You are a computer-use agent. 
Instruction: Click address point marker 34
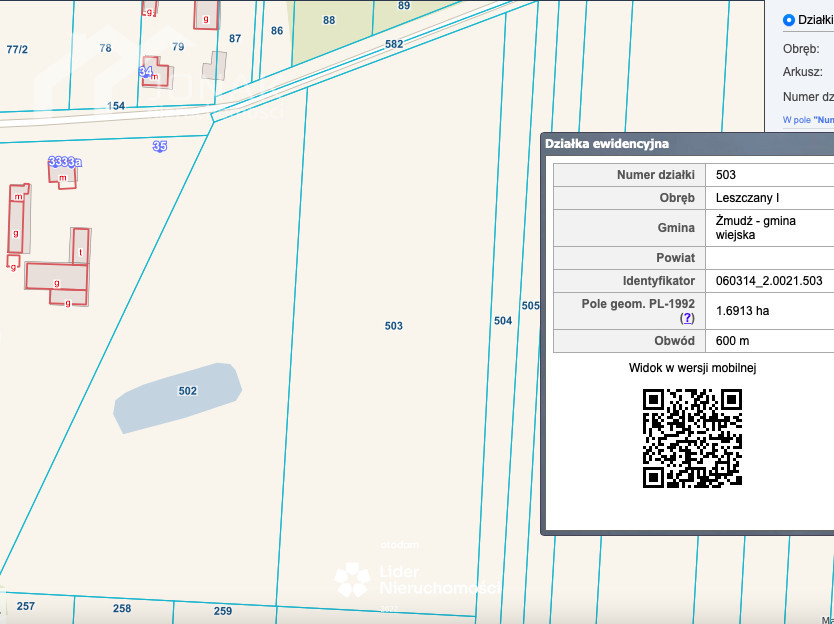(x=147, y=71)
